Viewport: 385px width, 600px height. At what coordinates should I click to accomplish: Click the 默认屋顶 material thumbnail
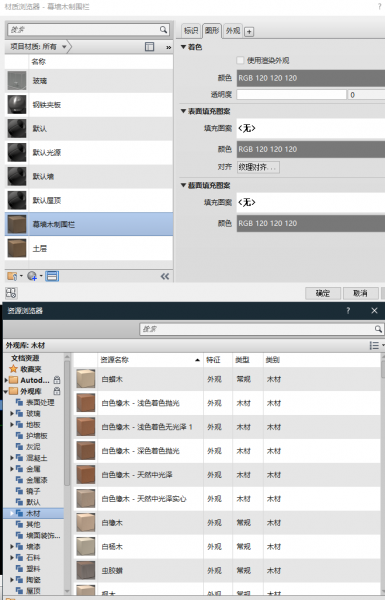[x=17, y=200]
